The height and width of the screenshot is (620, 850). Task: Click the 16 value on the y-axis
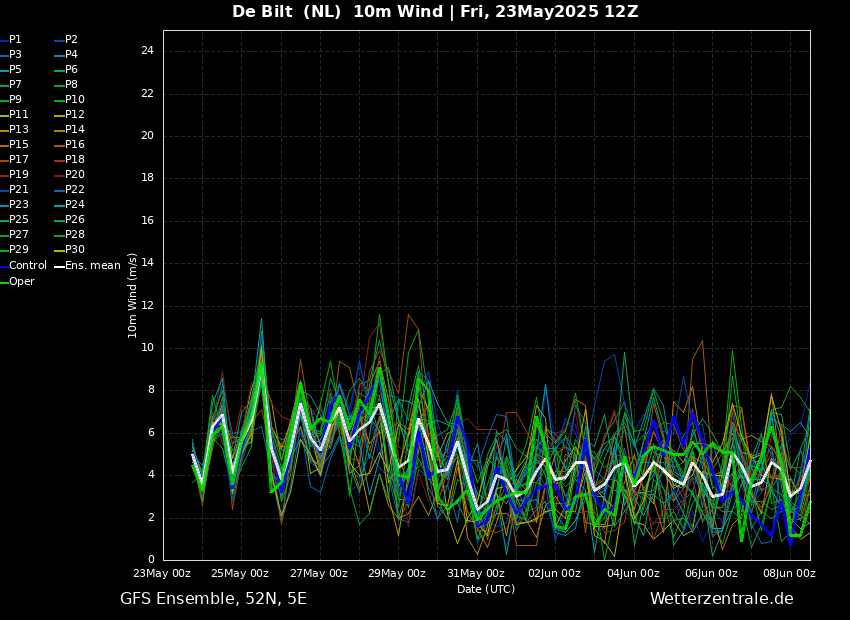pyautogui.click(x=147, y=221)
